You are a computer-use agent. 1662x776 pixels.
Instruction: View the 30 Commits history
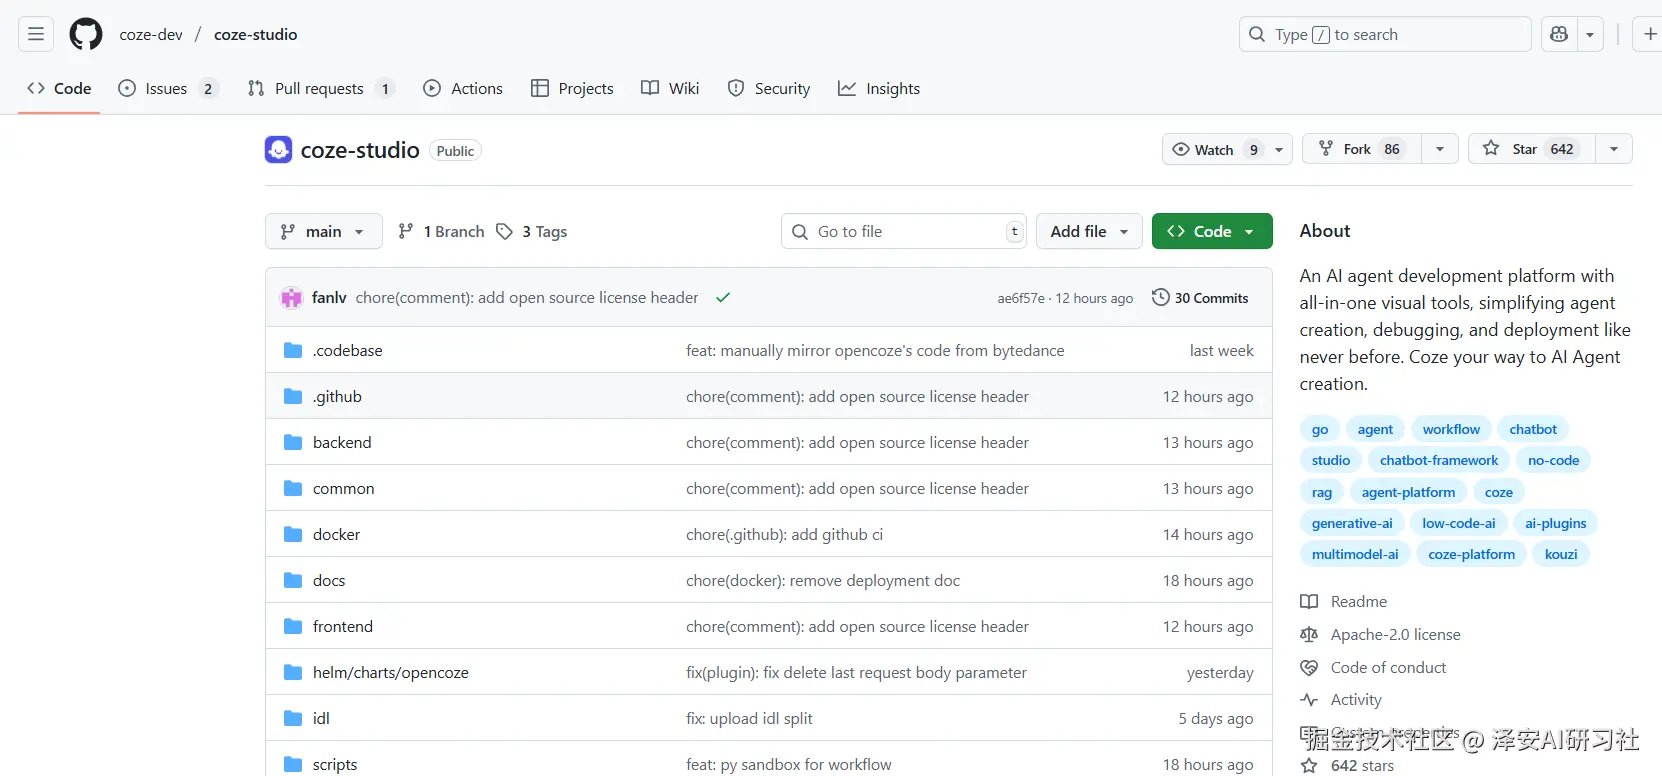click(1200, 298)
